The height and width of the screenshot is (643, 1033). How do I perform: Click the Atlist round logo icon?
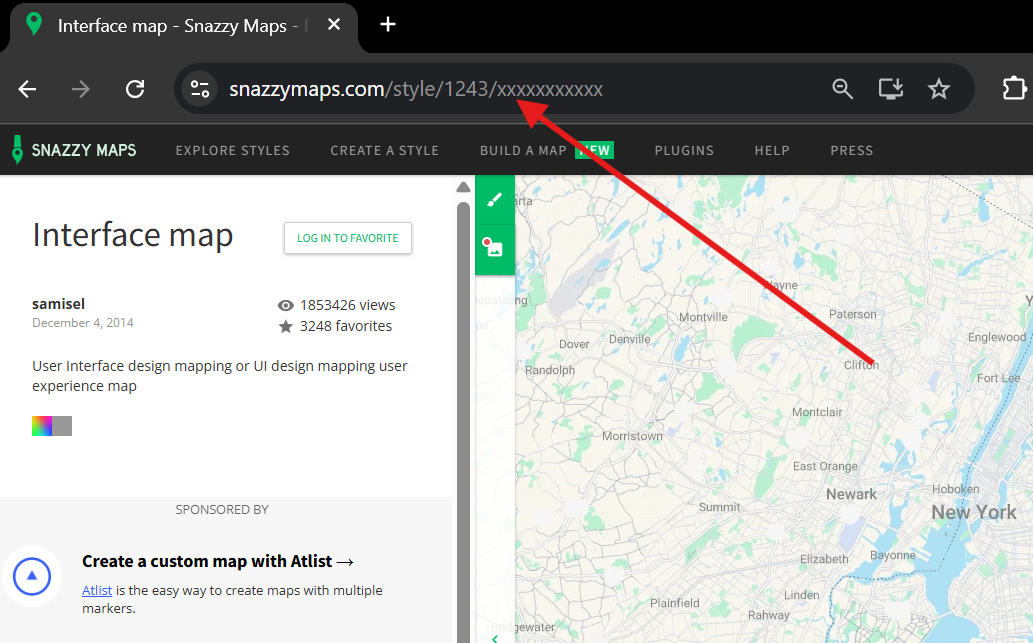click(32, 576)
